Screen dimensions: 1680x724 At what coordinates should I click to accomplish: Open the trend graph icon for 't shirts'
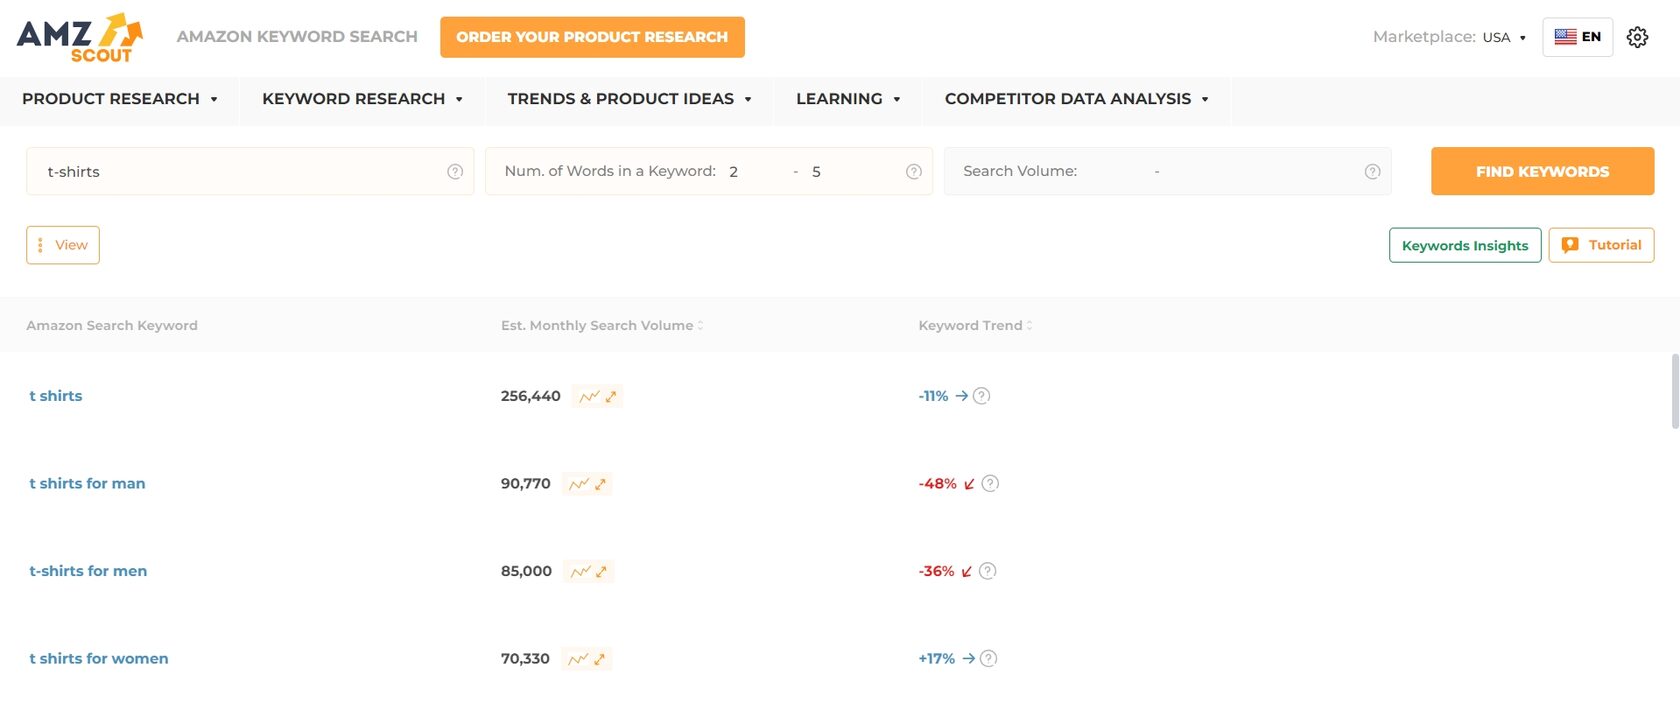[x=586, y=396]
